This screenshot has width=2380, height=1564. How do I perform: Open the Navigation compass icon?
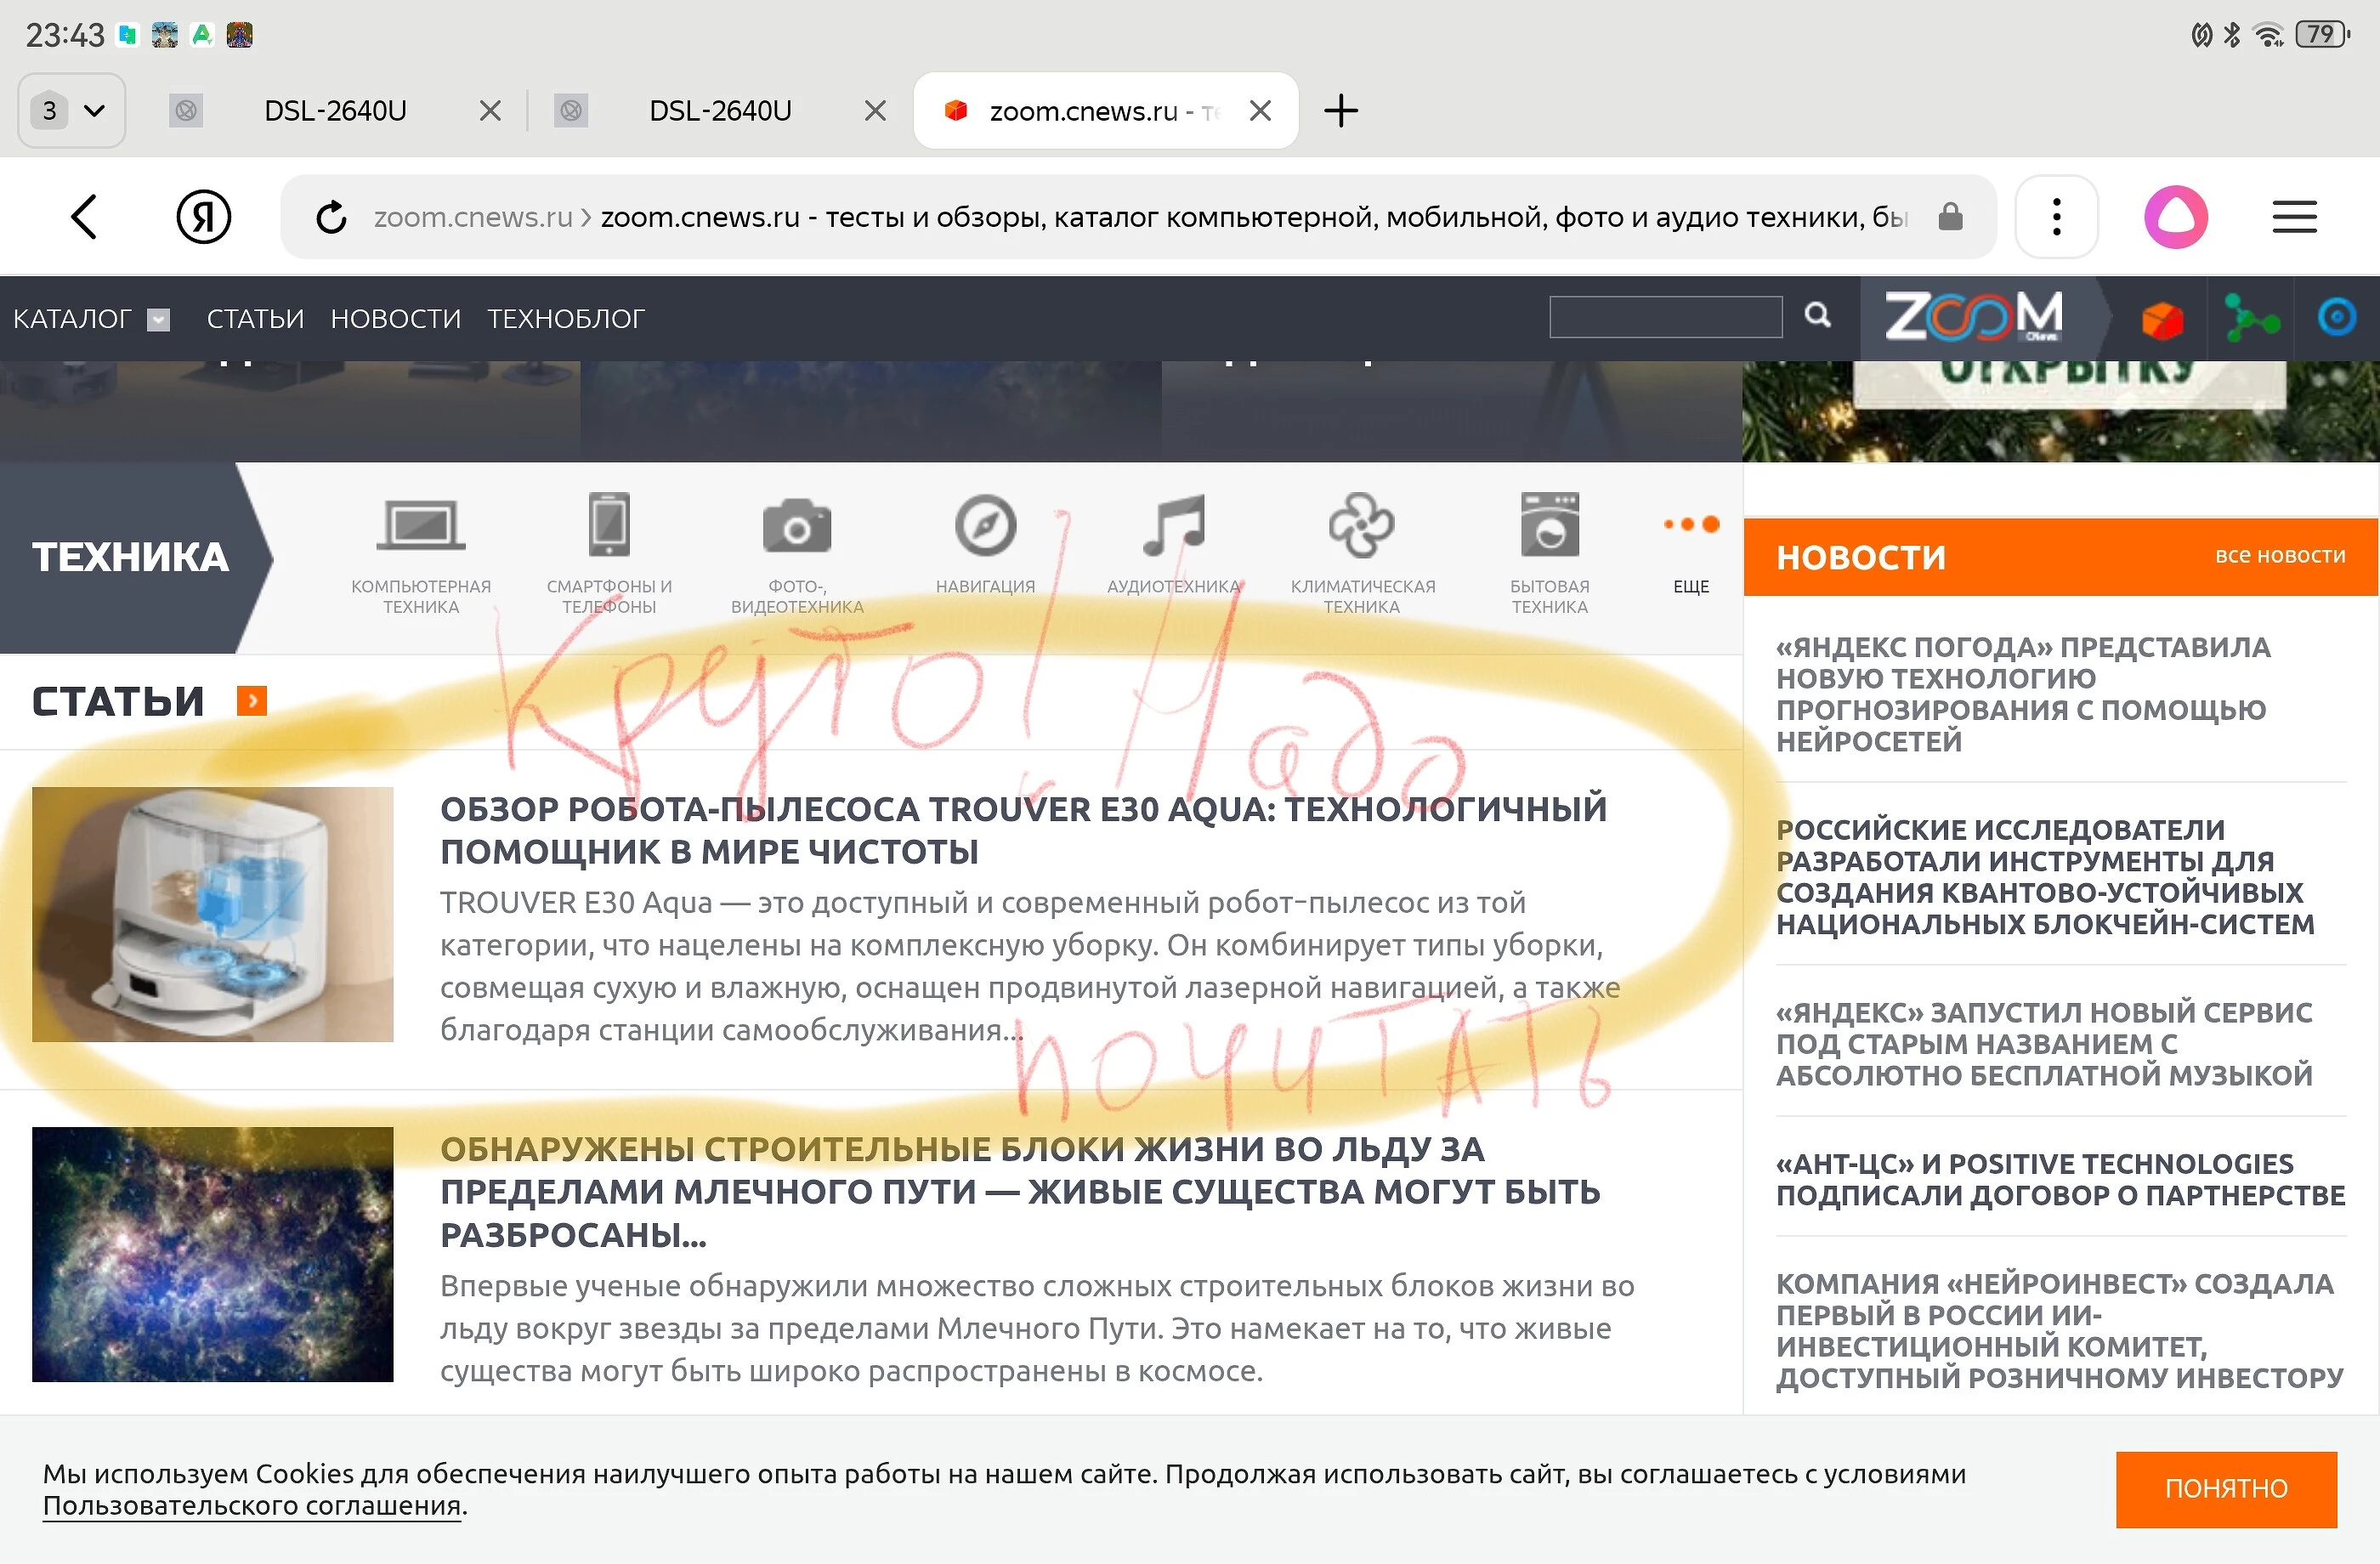[985, 525]
